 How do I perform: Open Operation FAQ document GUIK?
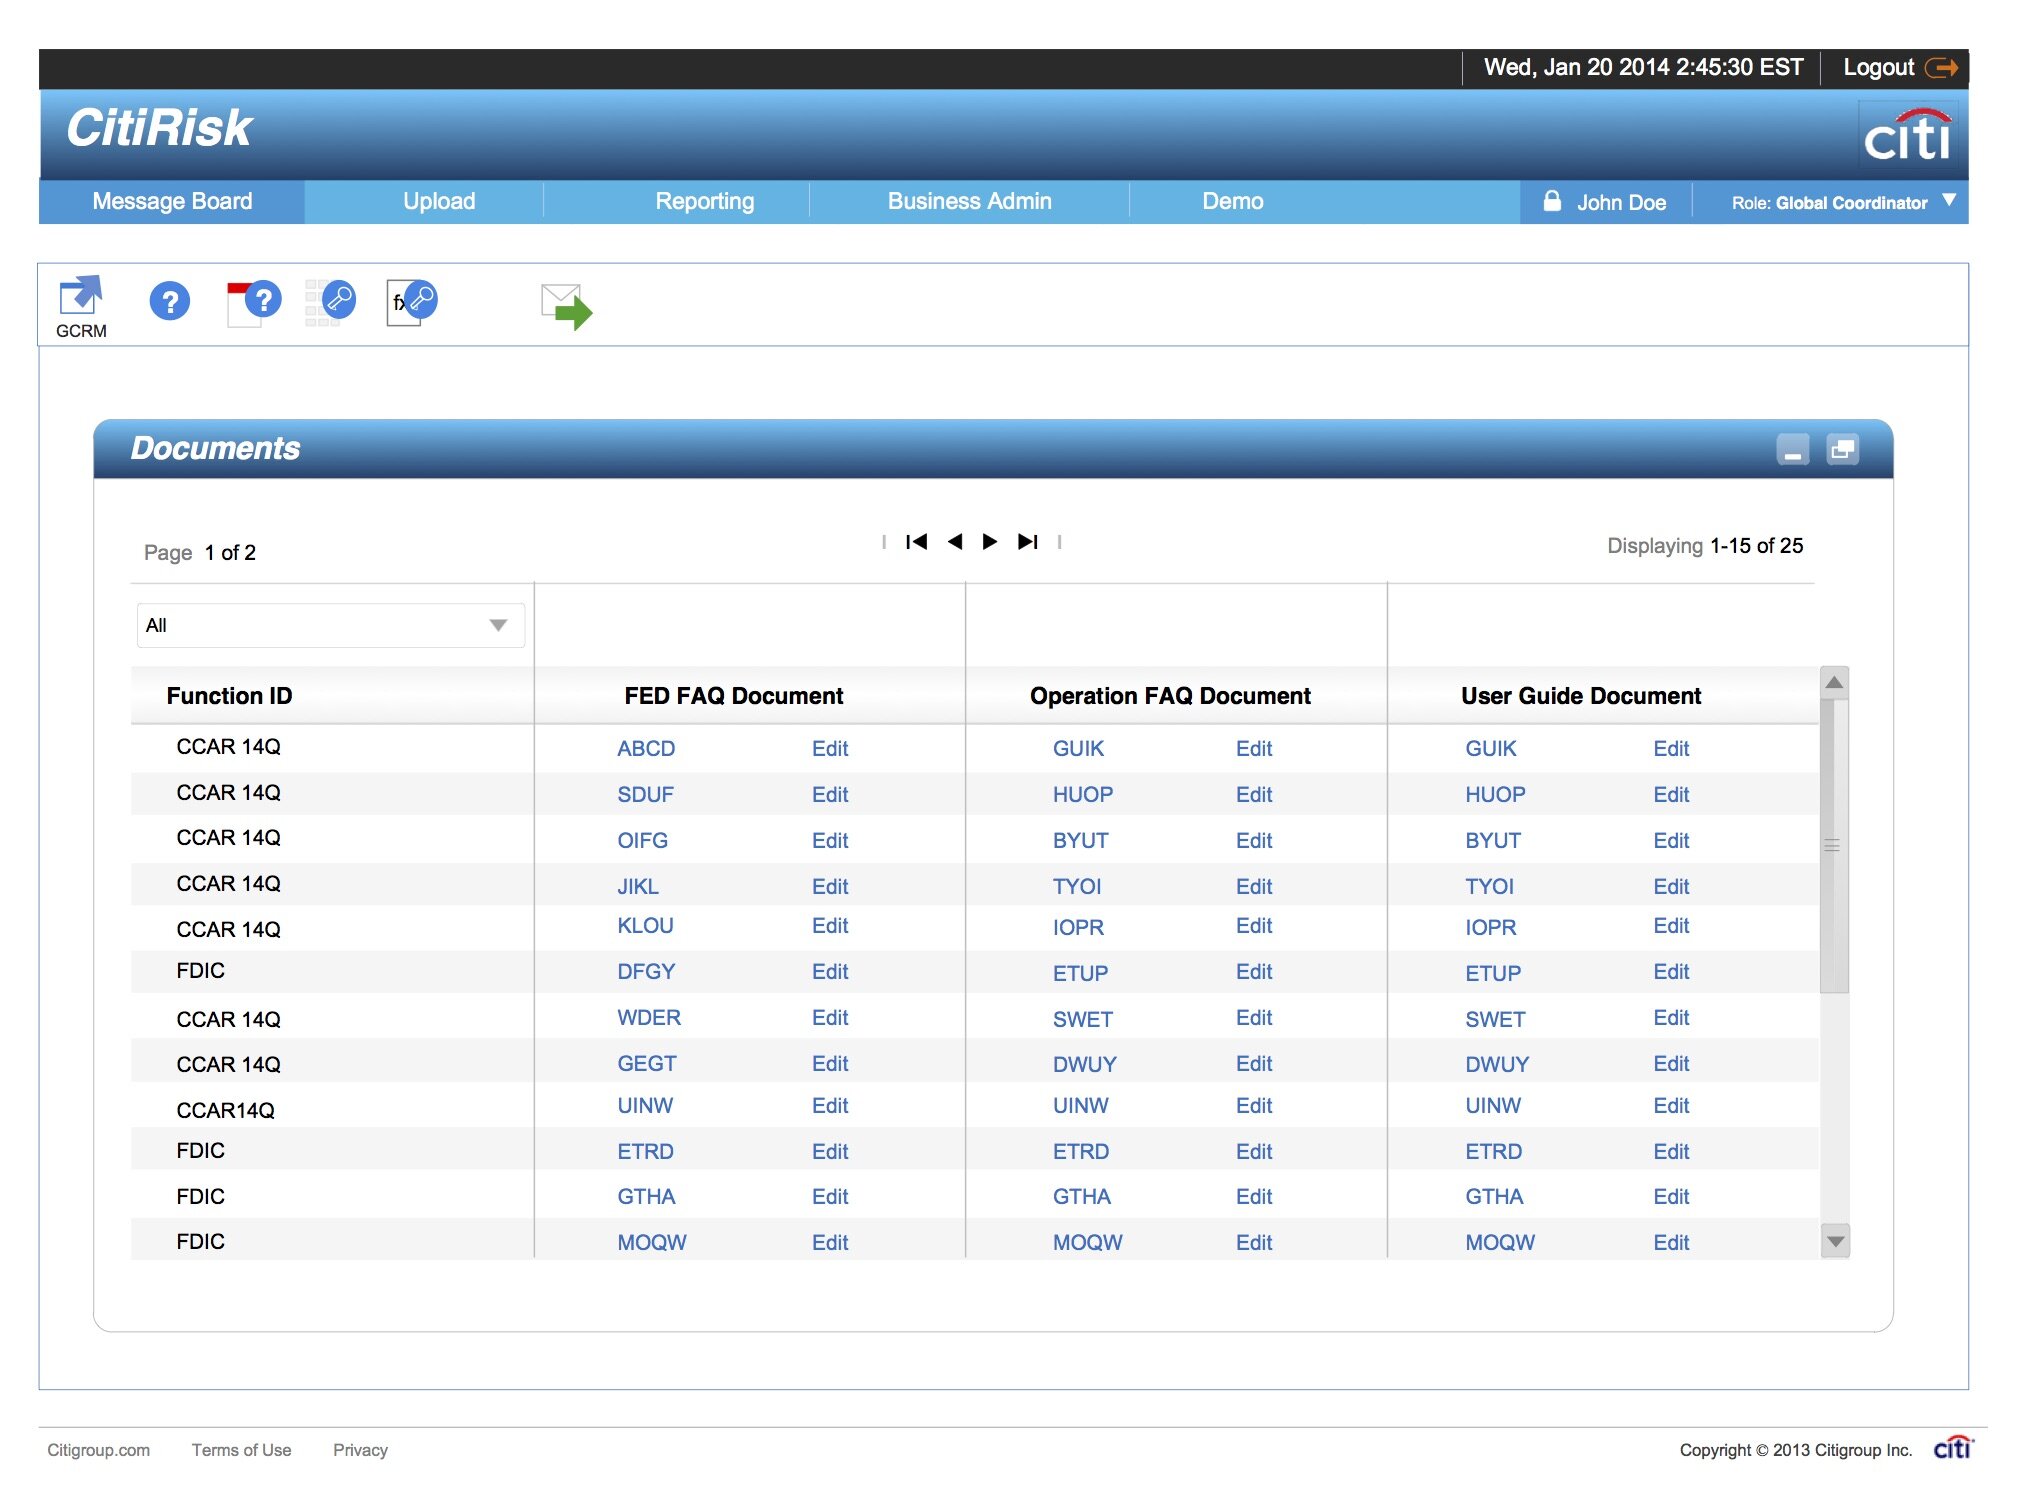[1078, 748]
